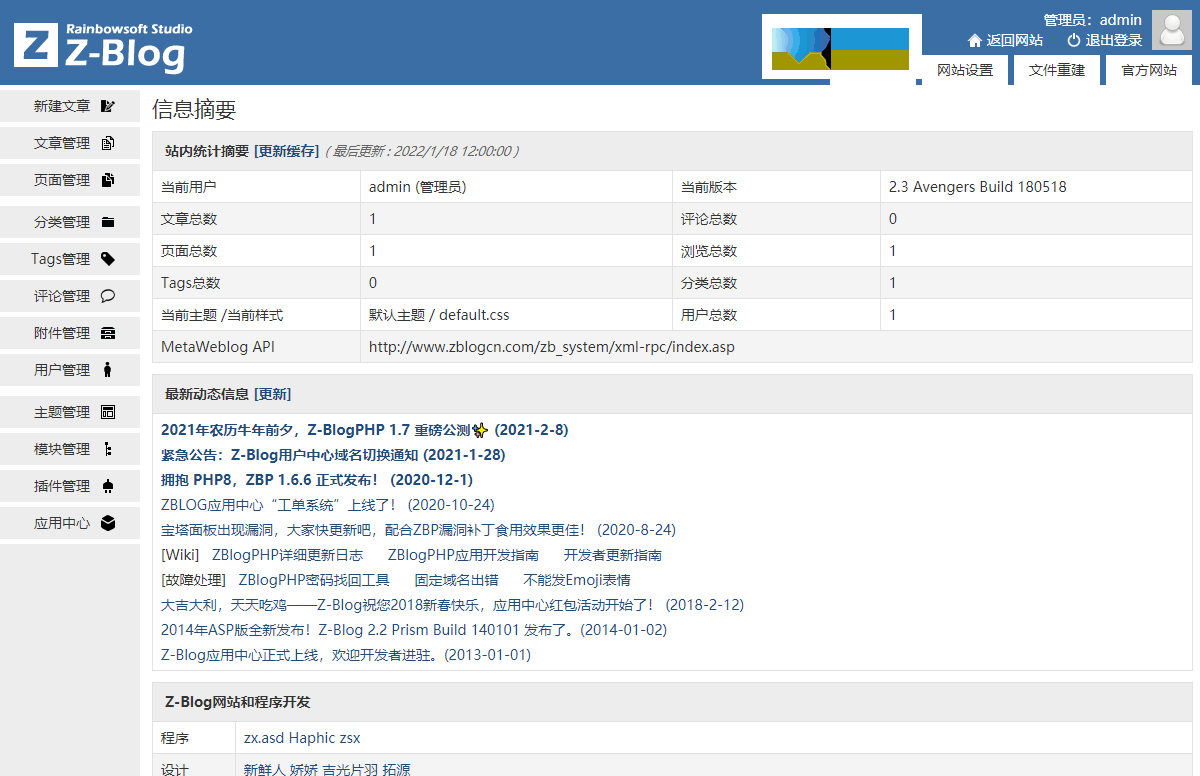Open the 2014年ASP版全新发布 news link

tap(414, 630)
